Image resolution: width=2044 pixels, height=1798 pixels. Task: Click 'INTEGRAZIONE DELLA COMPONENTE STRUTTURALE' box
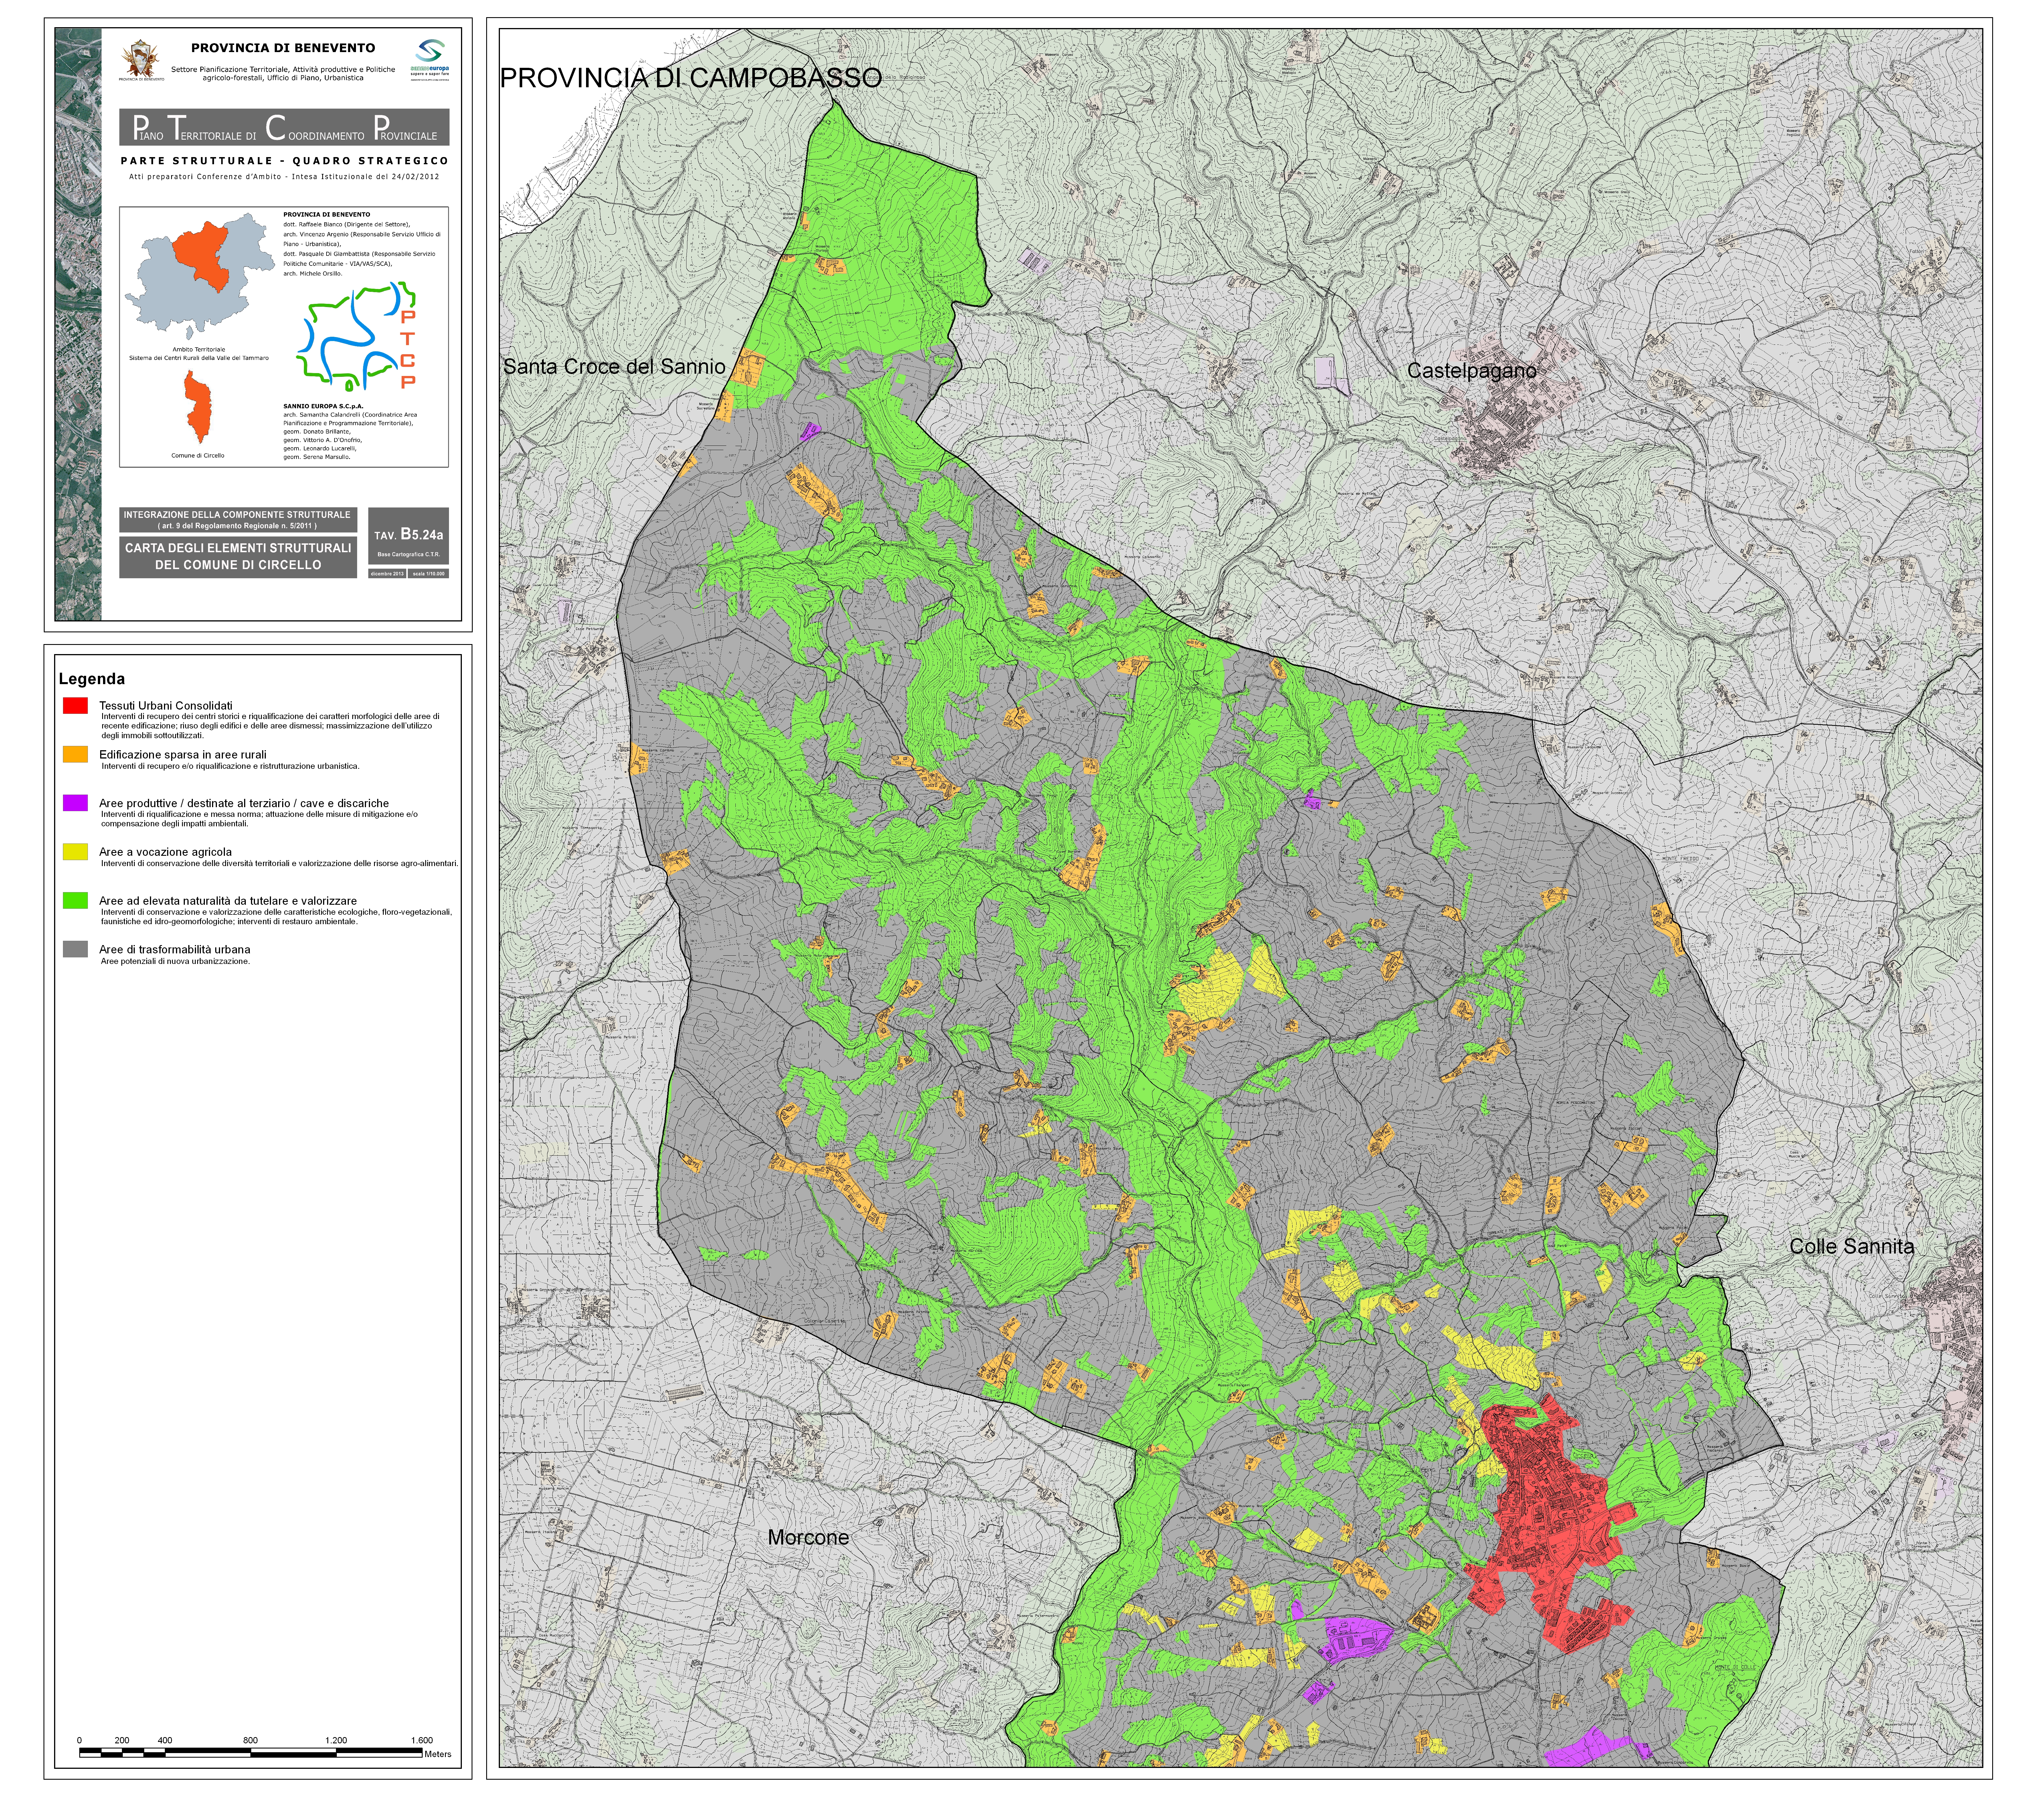[238, 520]
